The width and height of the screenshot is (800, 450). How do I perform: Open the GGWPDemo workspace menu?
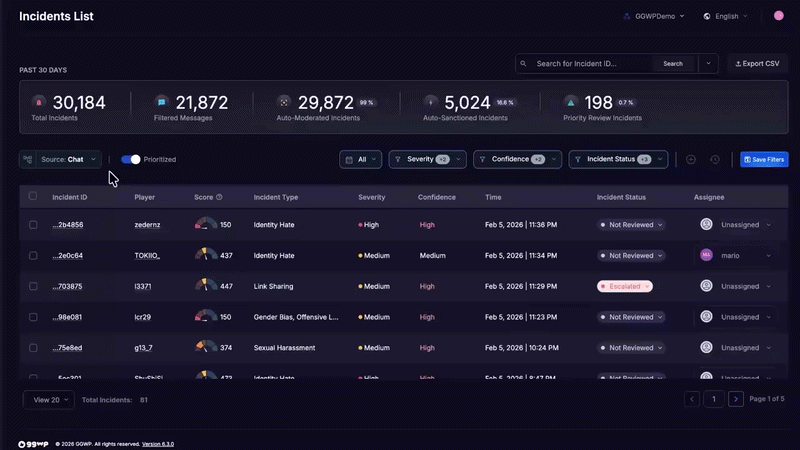pos(650,16)
